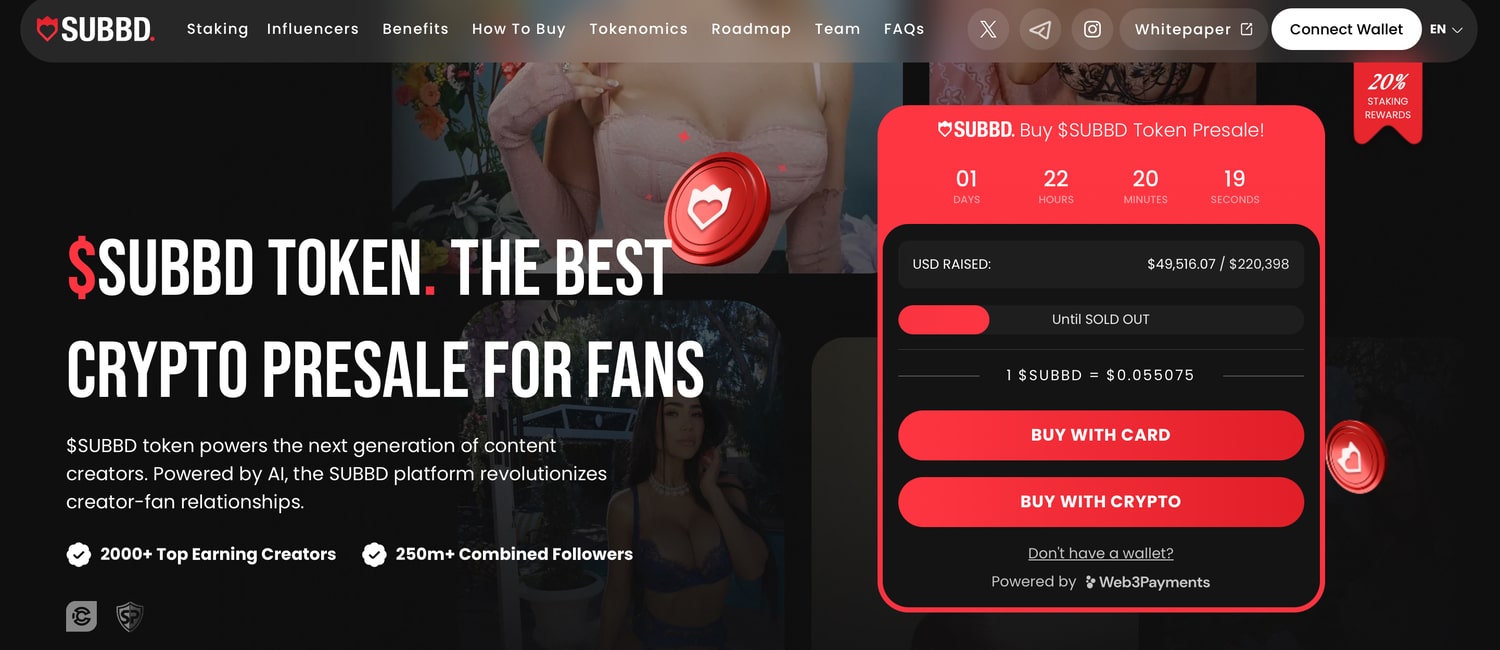Viewport: 1500px width, 650px height.
Task: Click the Coinsult audit badge icon
Action: (81, 616)
